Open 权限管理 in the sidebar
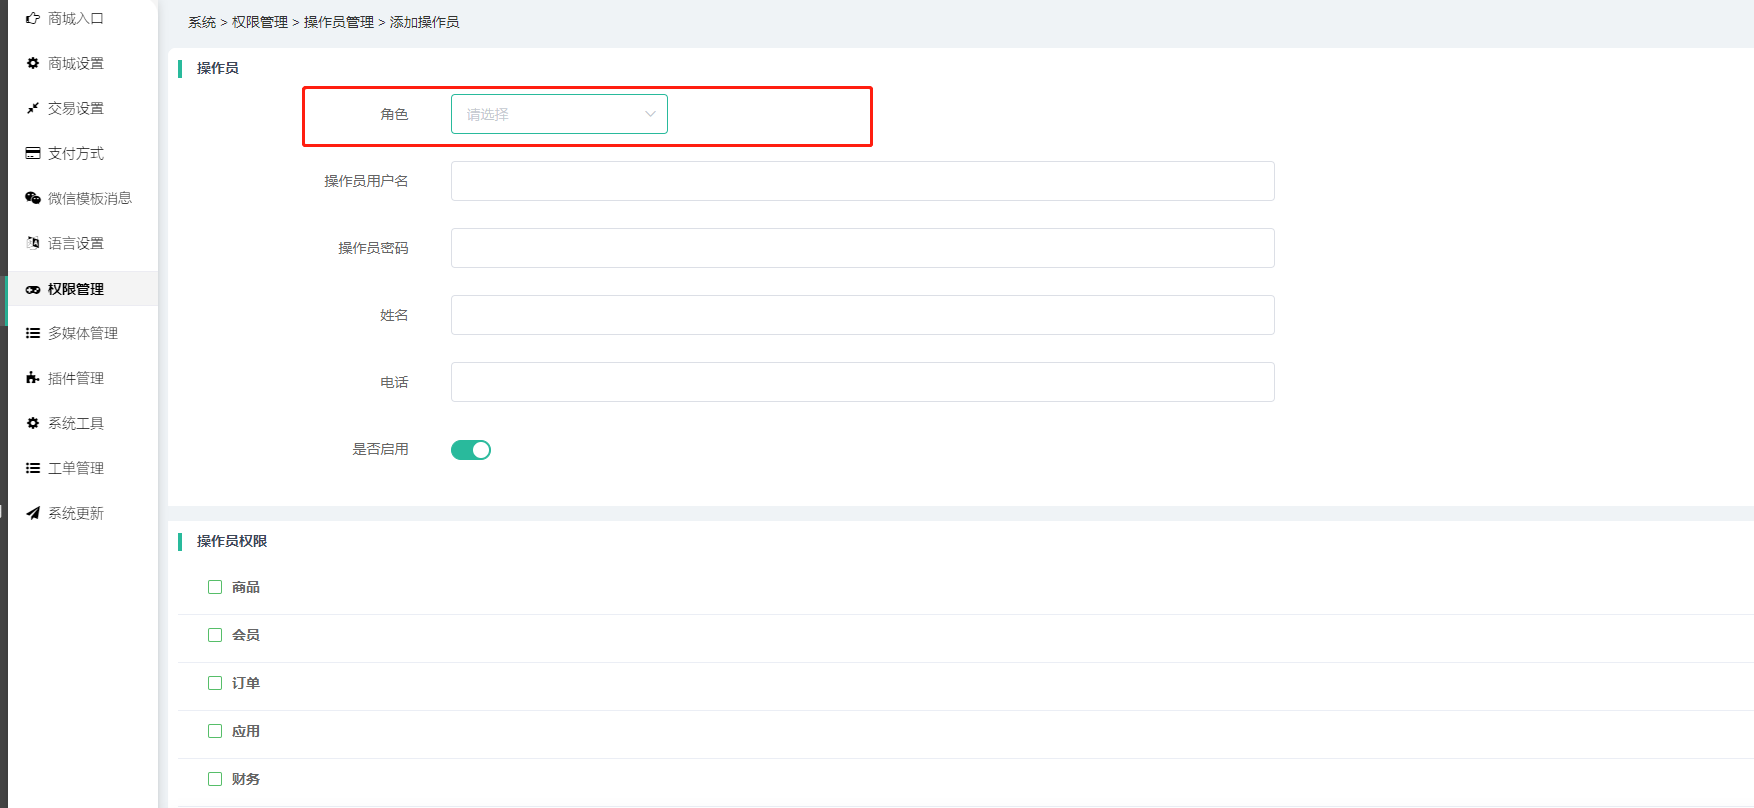 tap(76, 289)
